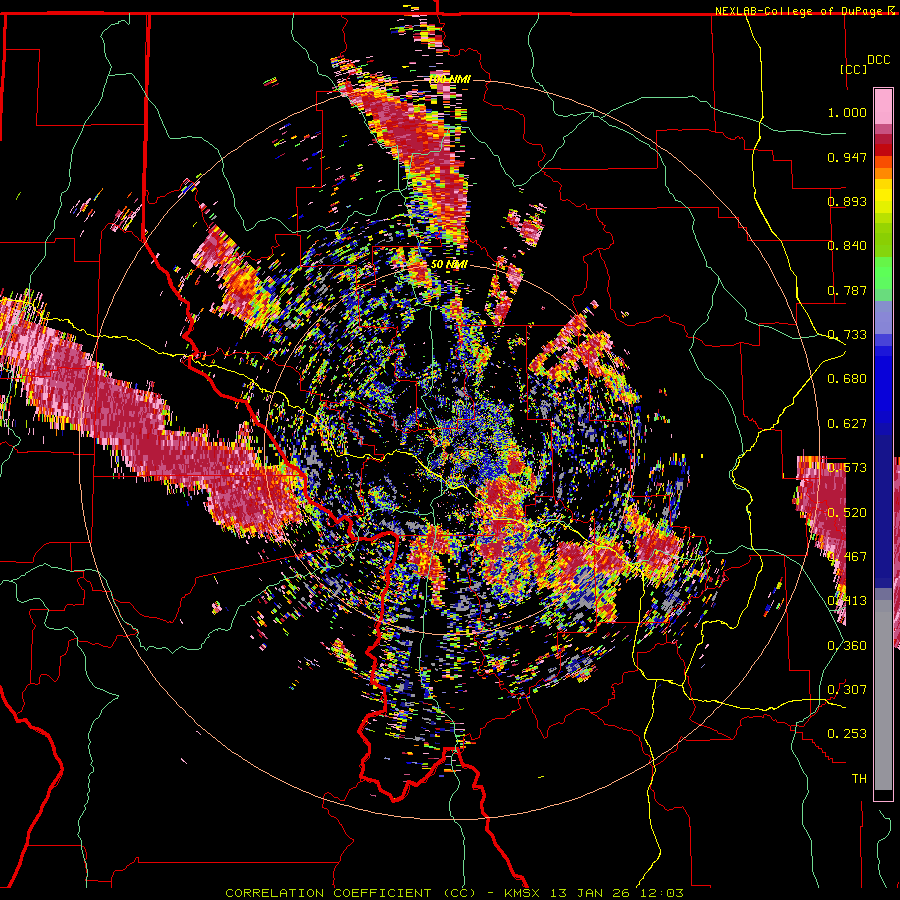The width and height of the screenshot is (900, 900).
Task: Pick the gray color bar segment
Action: pyautogui.click(x=883, y=697)
